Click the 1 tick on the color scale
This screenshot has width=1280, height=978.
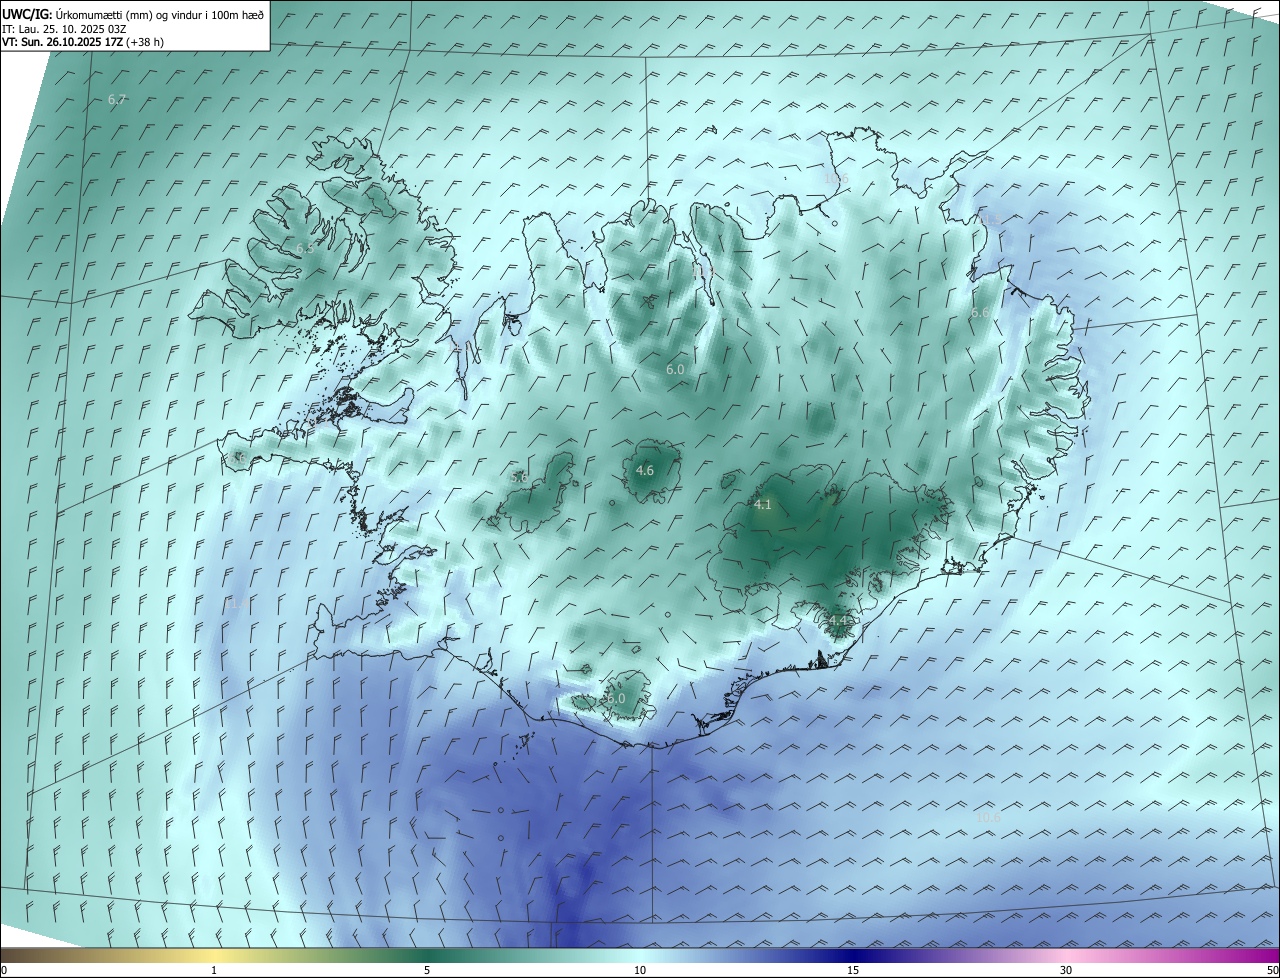(214, 970)
